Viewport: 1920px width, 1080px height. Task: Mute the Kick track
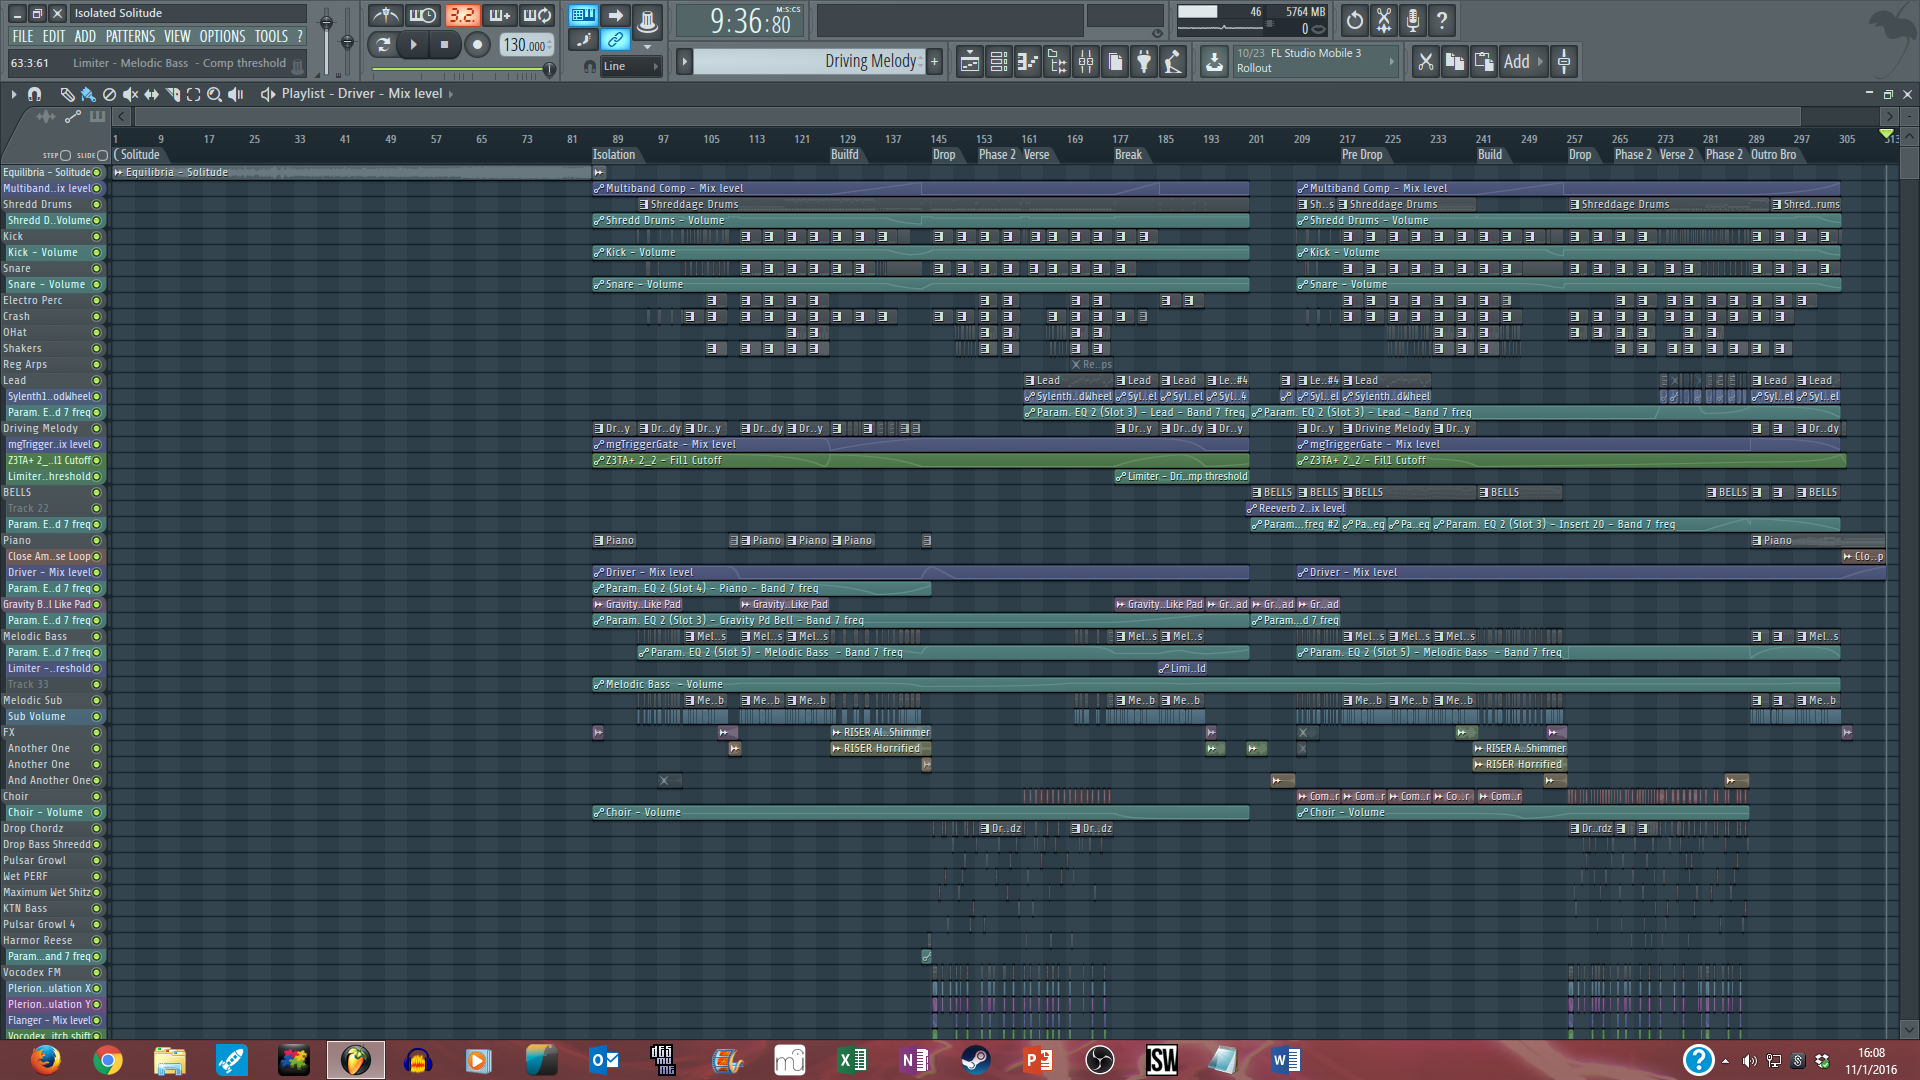click(97, 237)
